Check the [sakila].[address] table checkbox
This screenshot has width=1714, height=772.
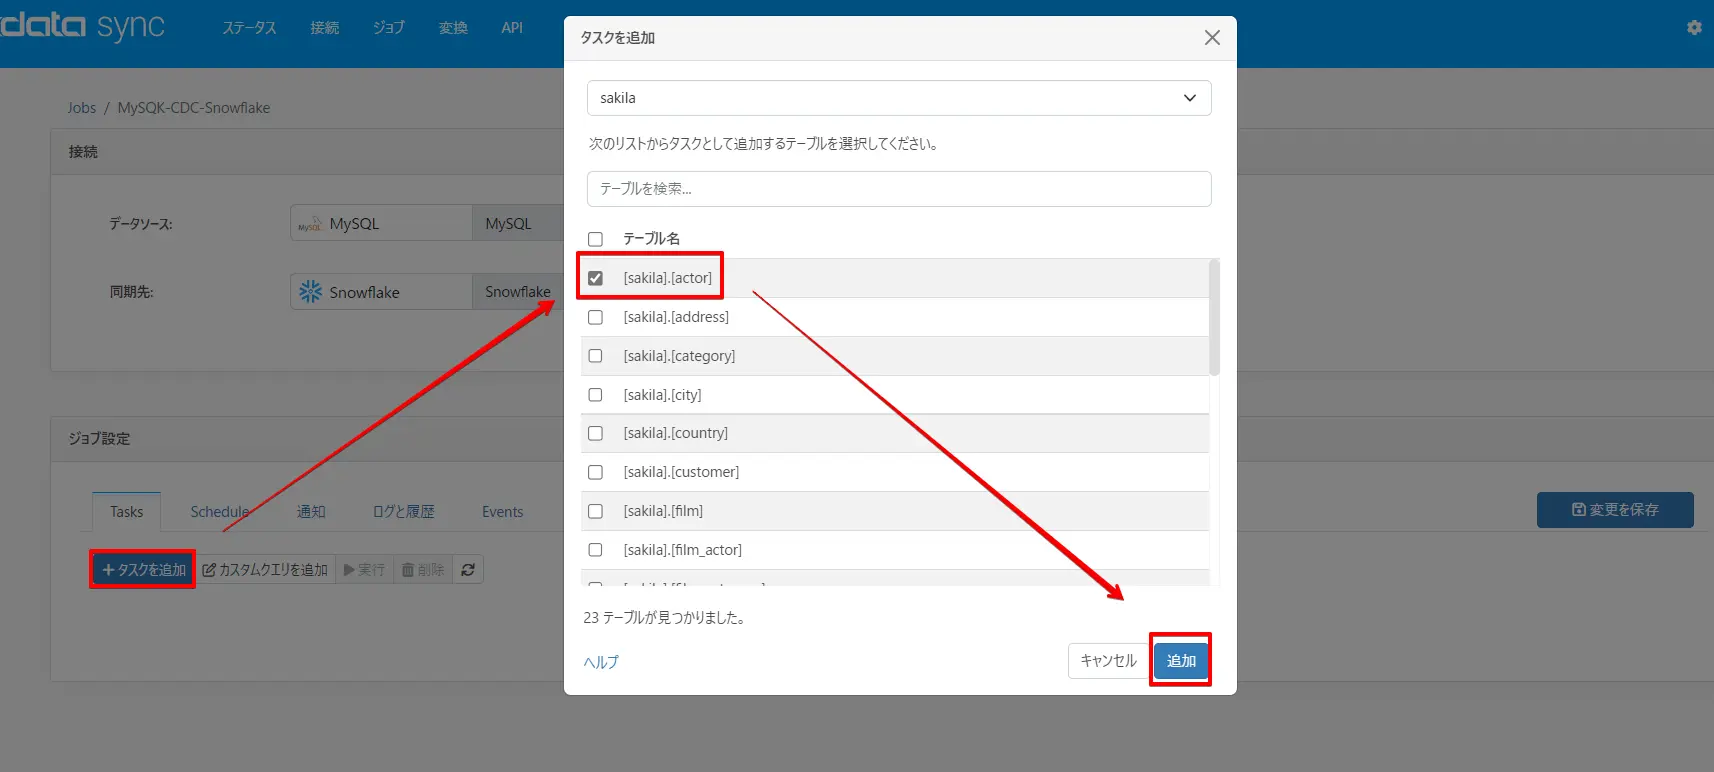[x=596, y=317]
